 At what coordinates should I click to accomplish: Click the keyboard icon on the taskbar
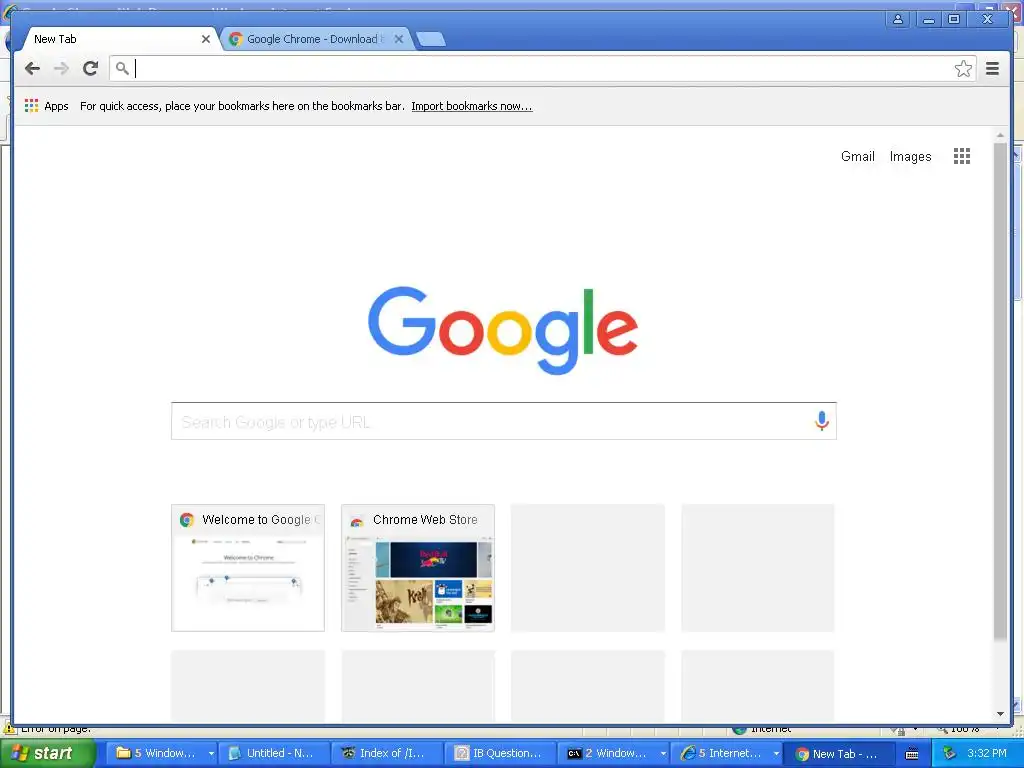coord(912,754)
